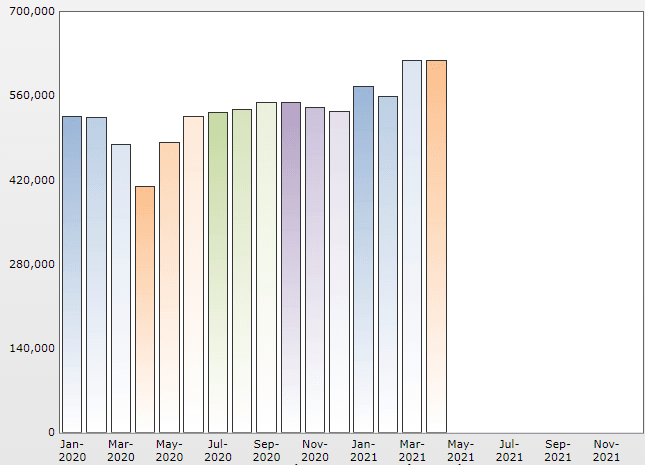Select the Dec-2020 pale lavender bar
Image resolution: width=645 pixels, height=465 pixels.
coord(339,272)
